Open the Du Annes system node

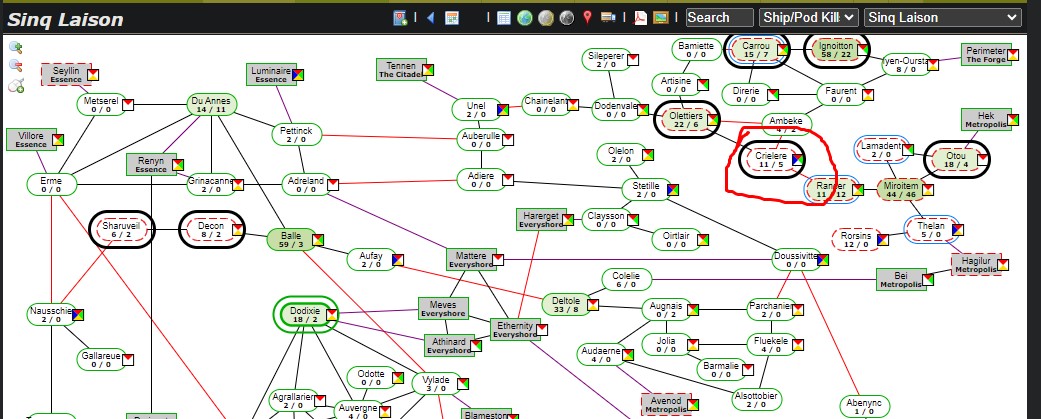(212, 105)
